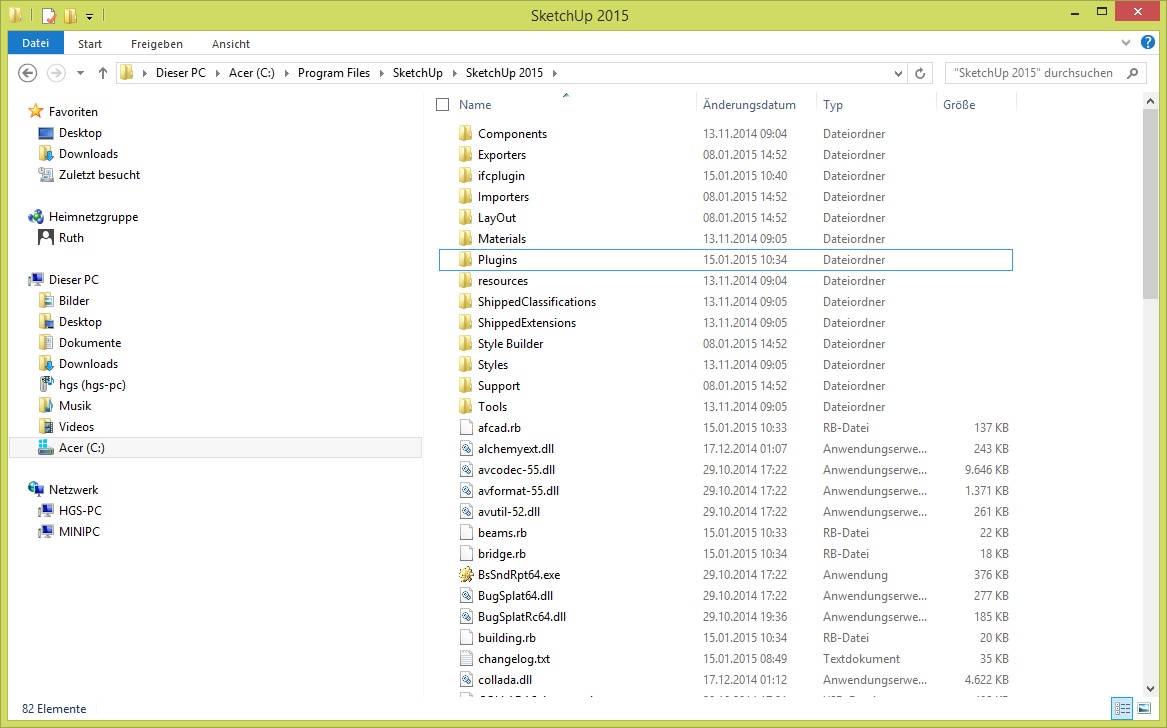Image resolution: width=1167 pixels, height=728 pixels.
Task: Sort files by Änderungsdatum column header
Action: point(749,105)
